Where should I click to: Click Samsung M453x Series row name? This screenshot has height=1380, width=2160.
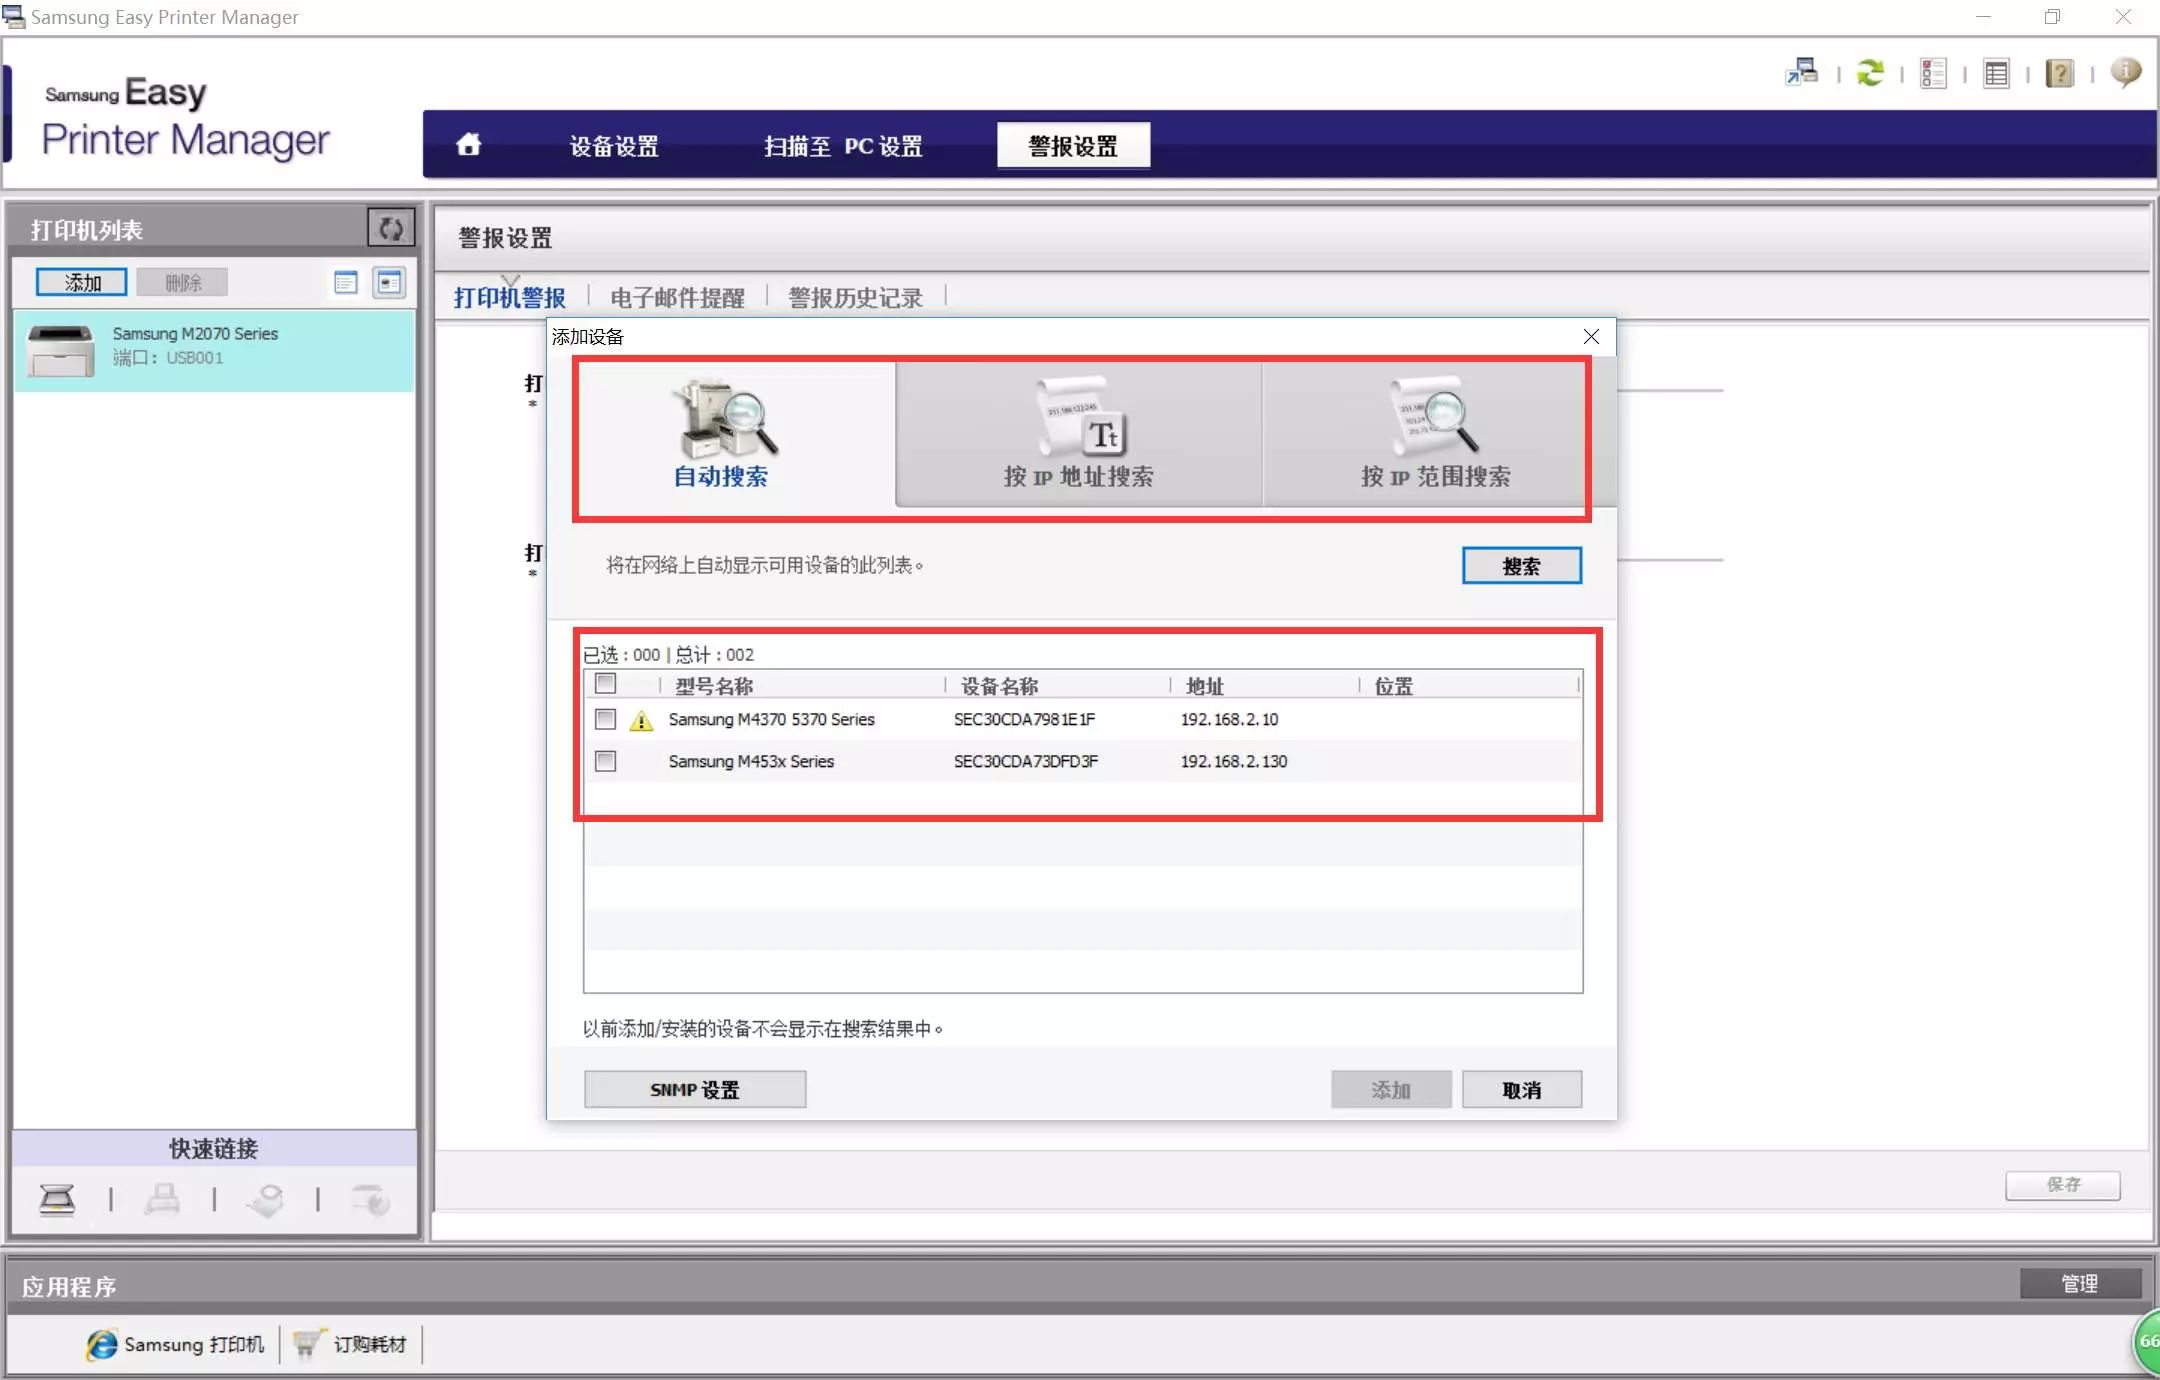(751, 761)
